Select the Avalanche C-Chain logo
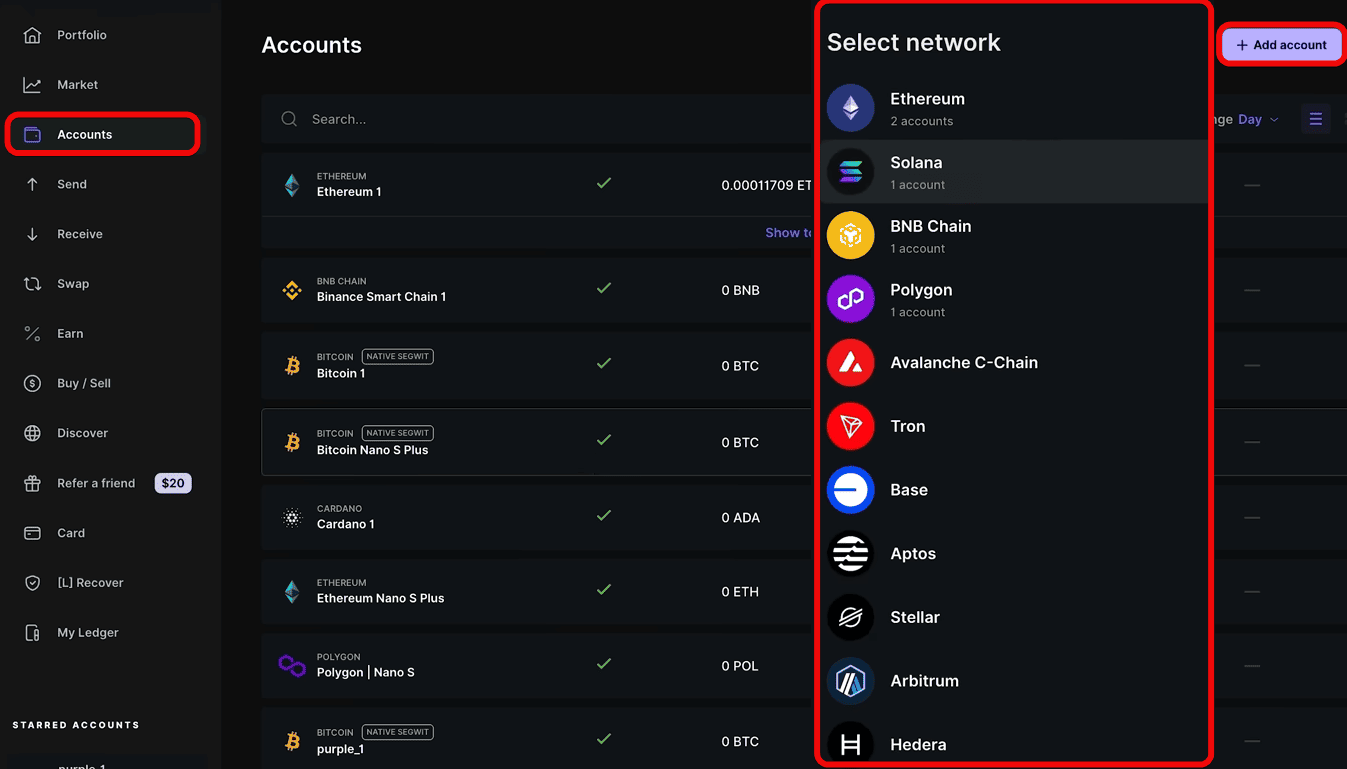Screen dimensions: 1347x769 850,363
